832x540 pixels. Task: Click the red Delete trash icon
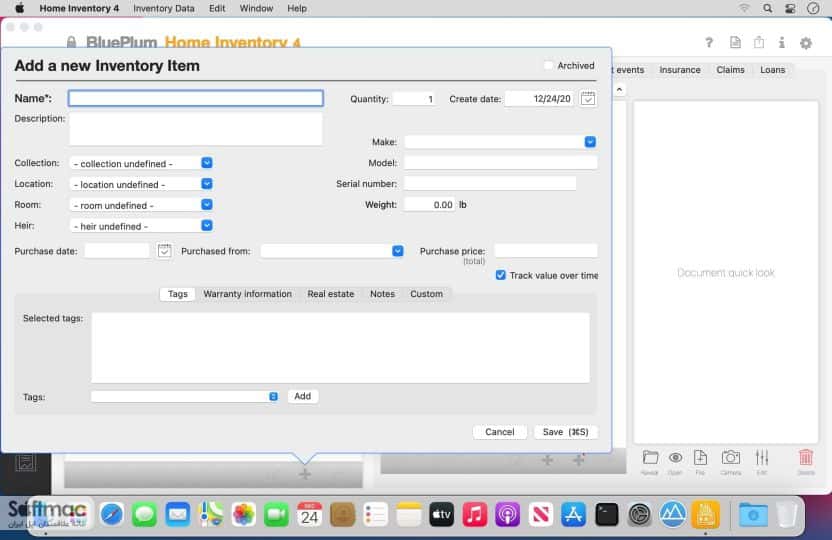point(805,457)
